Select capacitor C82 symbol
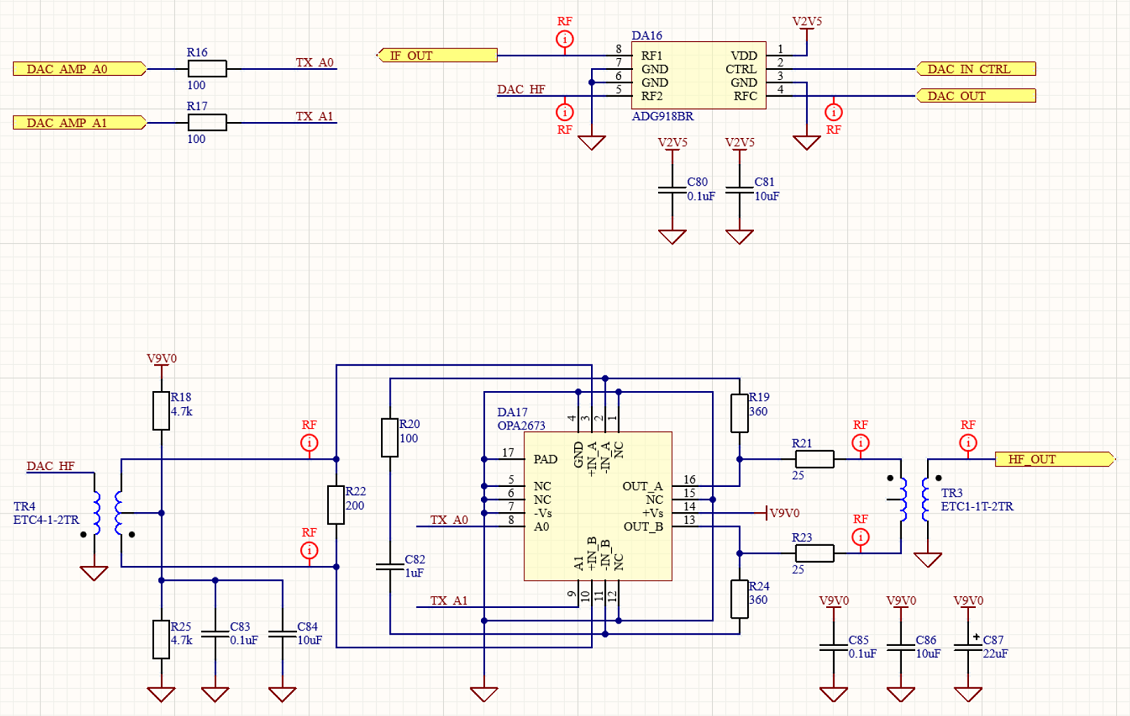Screen dimensions: 1130x716 click(x=389, y=566)
